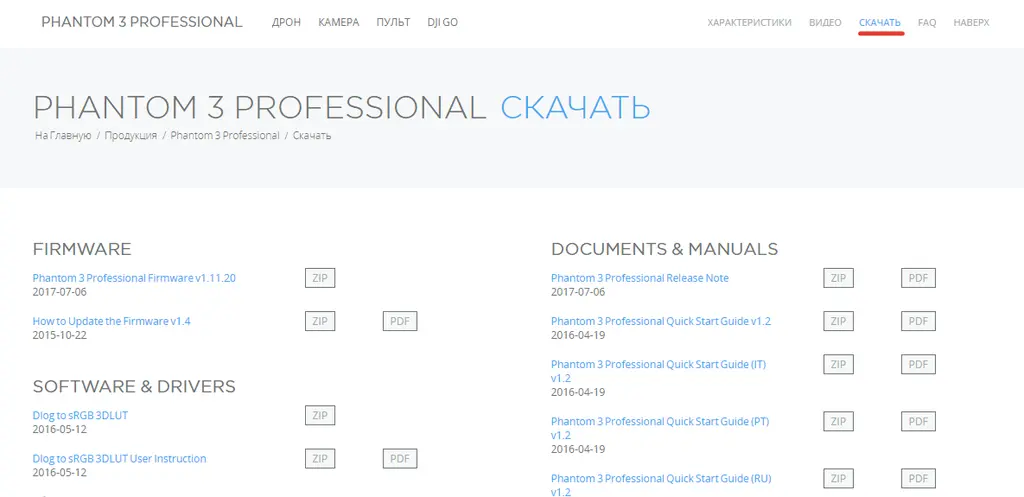This screenshot has width=1024, height=497.
Task: Go to На Главную in breadcrumbs
Action: pyautogui.click(x=63, y=135)
